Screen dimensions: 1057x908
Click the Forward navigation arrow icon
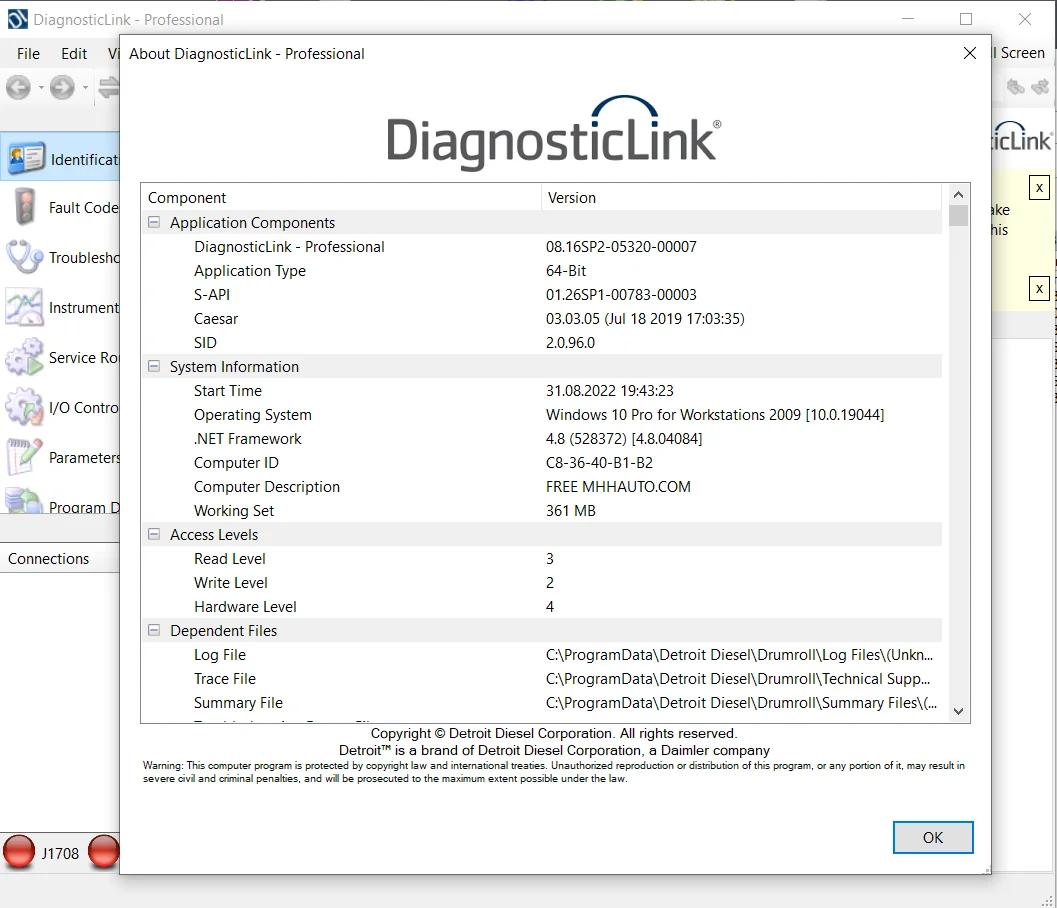(x=62, y=87)
